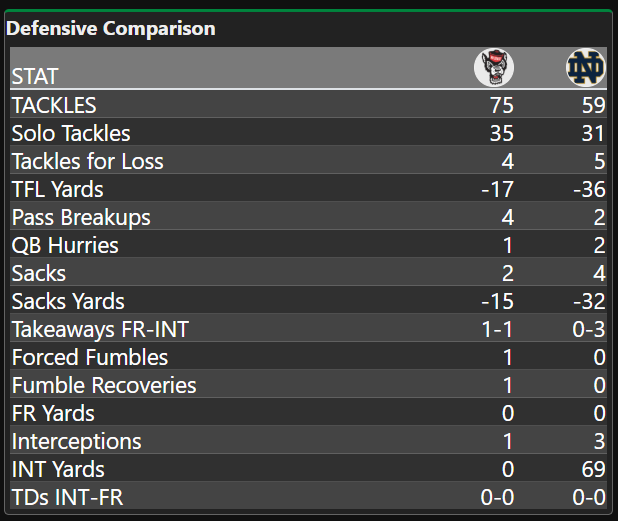
Task: Click the TACKLES value 75
Action: point(502,105)
